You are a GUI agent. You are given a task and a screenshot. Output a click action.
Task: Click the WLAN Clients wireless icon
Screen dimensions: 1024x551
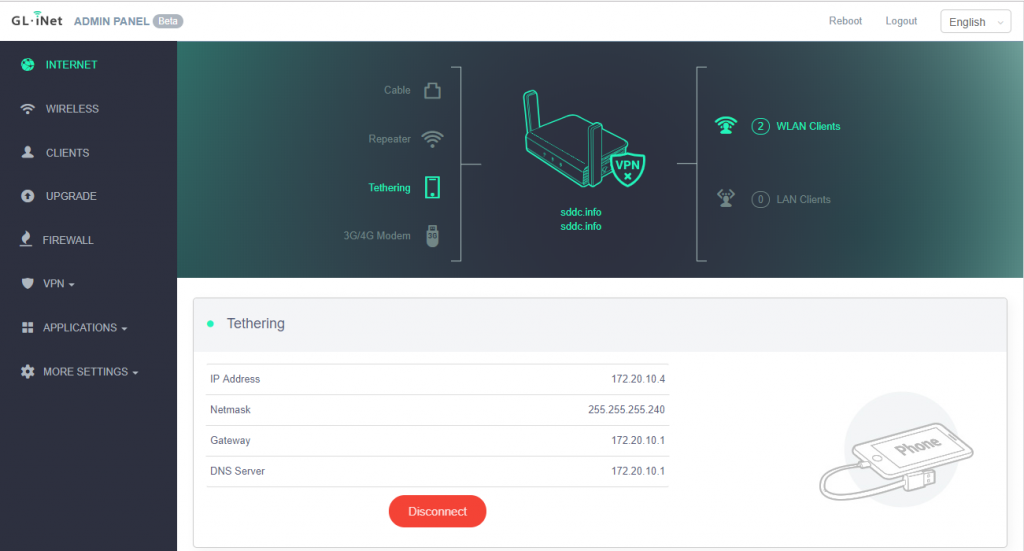pyautogui.click(x=726, y=127)
